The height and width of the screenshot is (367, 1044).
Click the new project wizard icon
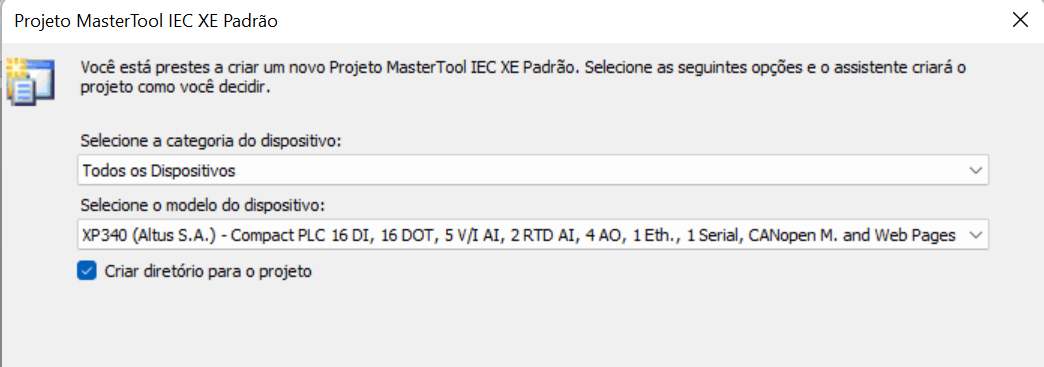click(31, 83)
